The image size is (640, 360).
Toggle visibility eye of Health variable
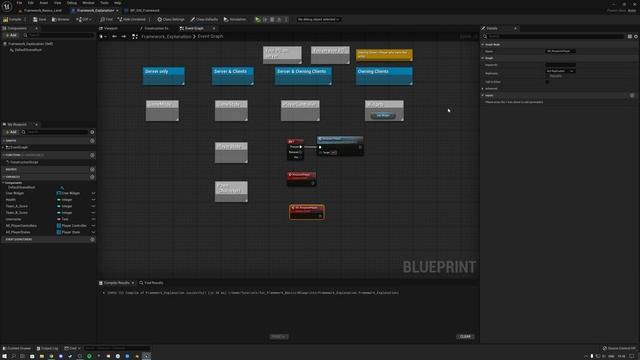[x=93, y=200]
